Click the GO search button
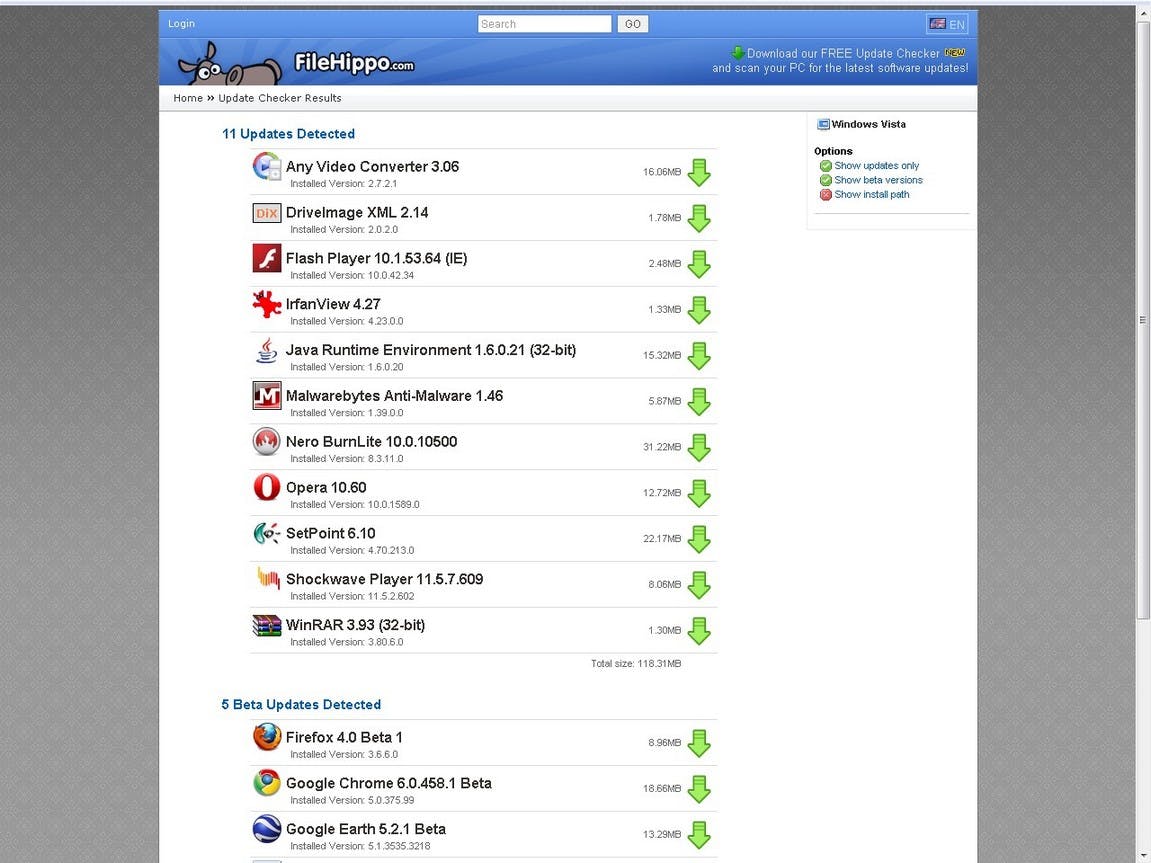1151x863 pixels. pos(633,24)
